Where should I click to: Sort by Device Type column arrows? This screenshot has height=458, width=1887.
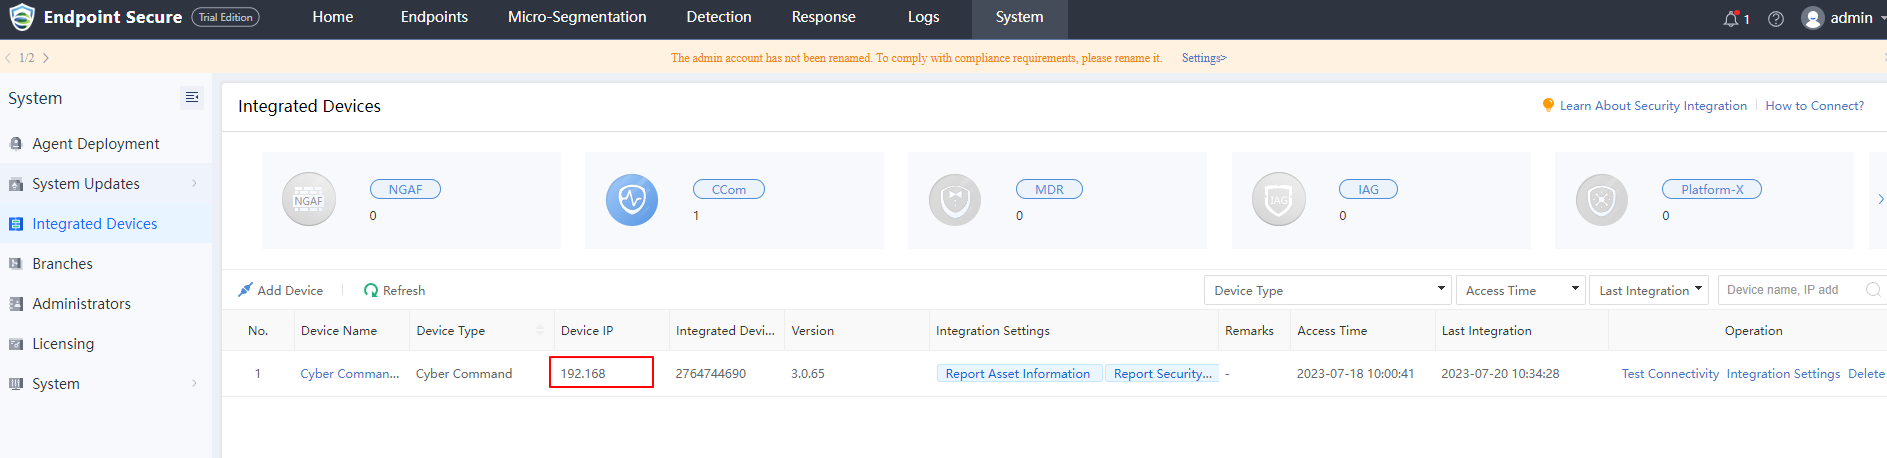[x=540, y=331]
